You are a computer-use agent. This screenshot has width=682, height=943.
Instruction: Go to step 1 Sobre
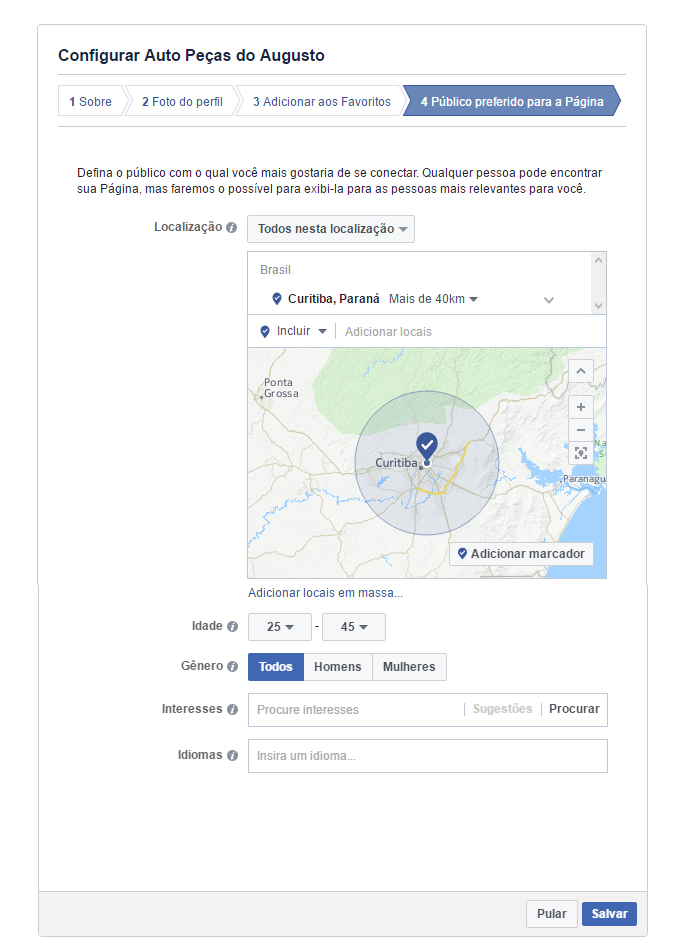[x=90, y=101]
